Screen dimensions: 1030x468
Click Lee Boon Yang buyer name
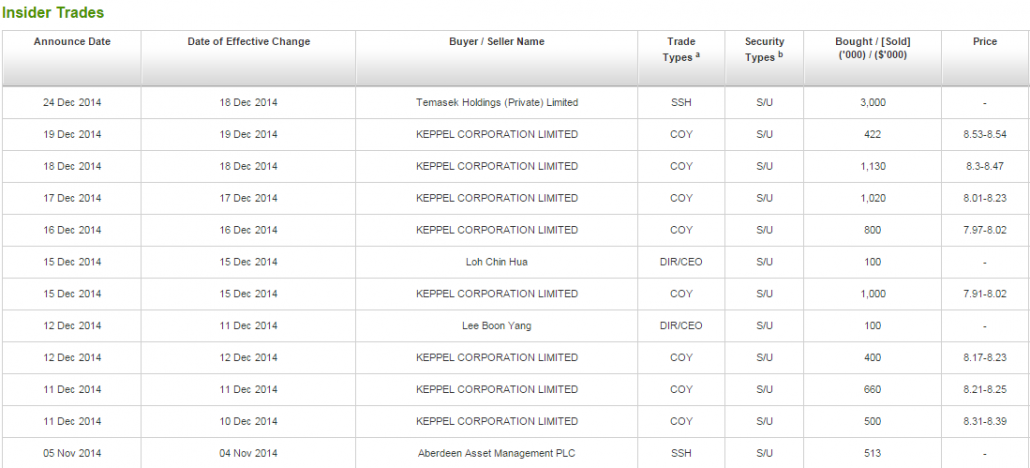click(x=497, y=326)
